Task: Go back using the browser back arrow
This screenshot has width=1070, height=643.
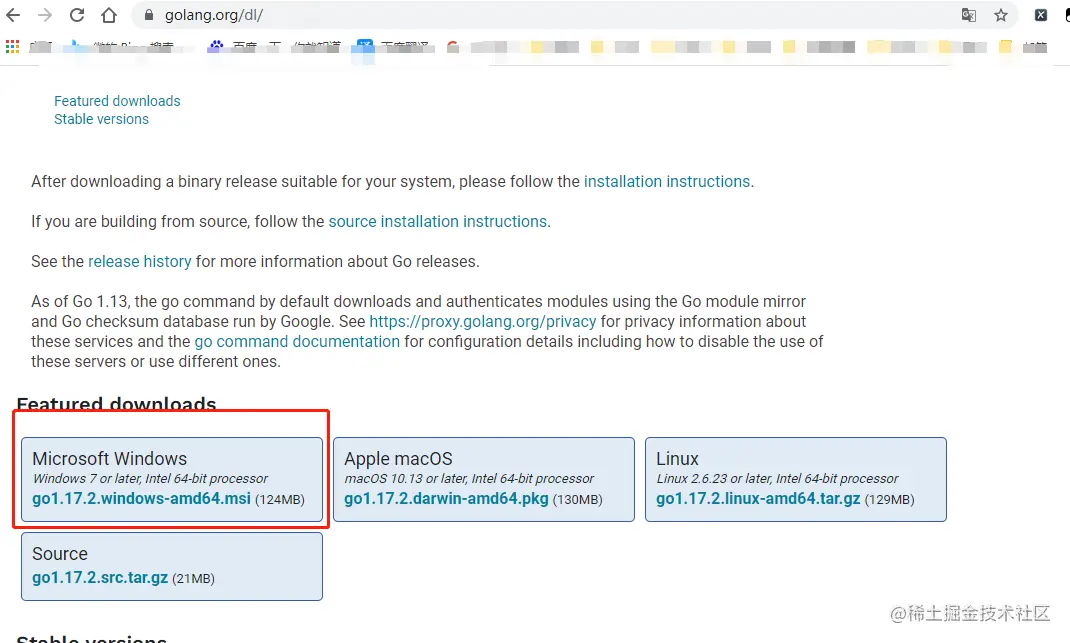Action: (x=13, y=14)
